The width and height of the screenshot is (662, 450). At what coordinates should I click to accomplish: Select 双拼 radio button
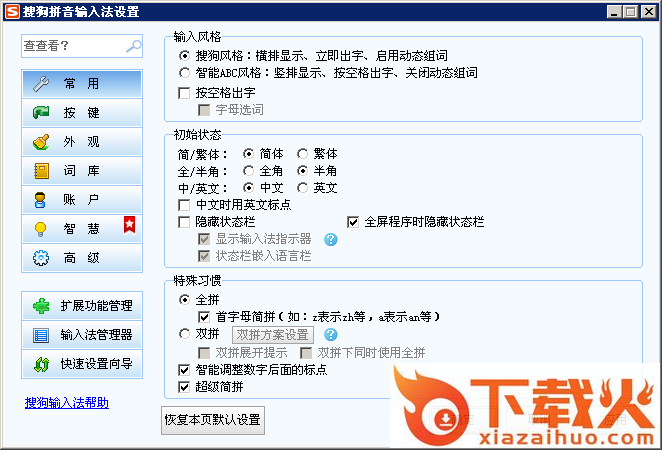(x=184, y=334)
